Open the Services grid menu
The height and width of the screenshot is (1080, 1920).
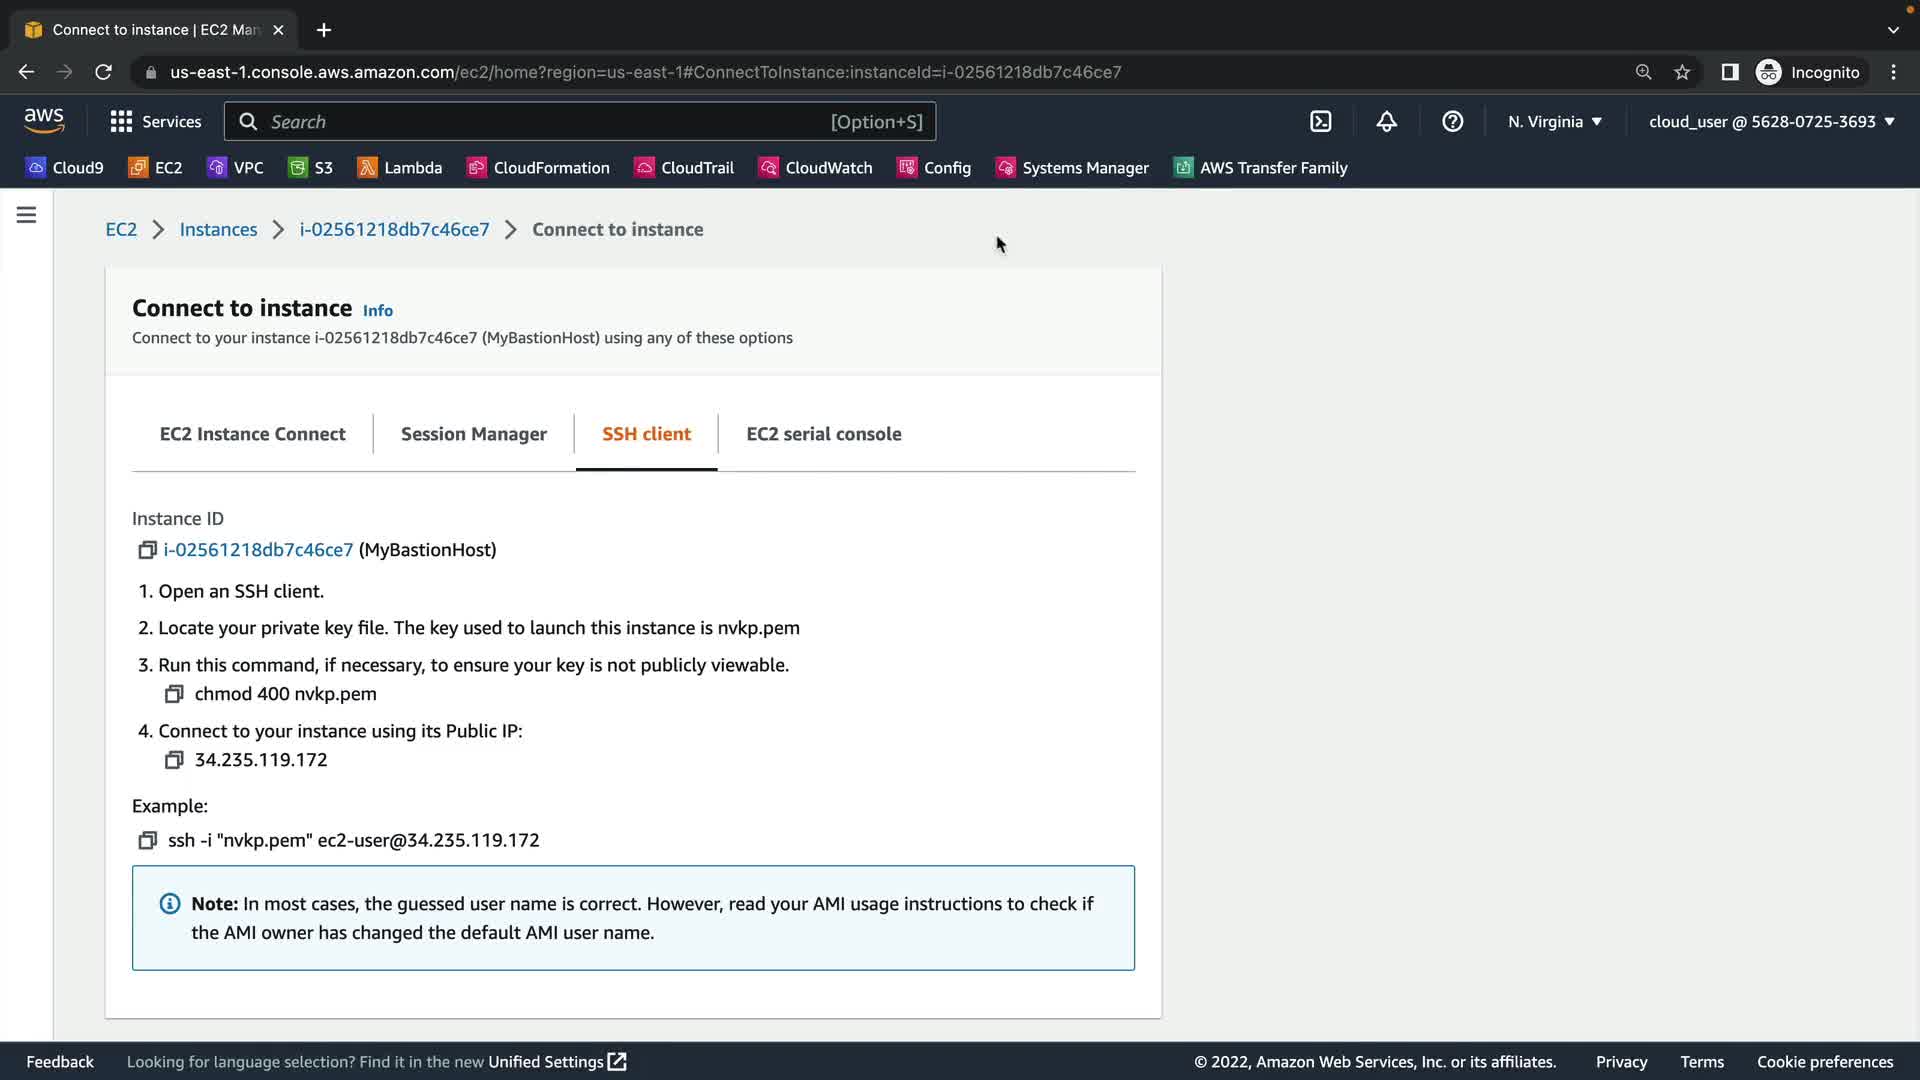155,121
